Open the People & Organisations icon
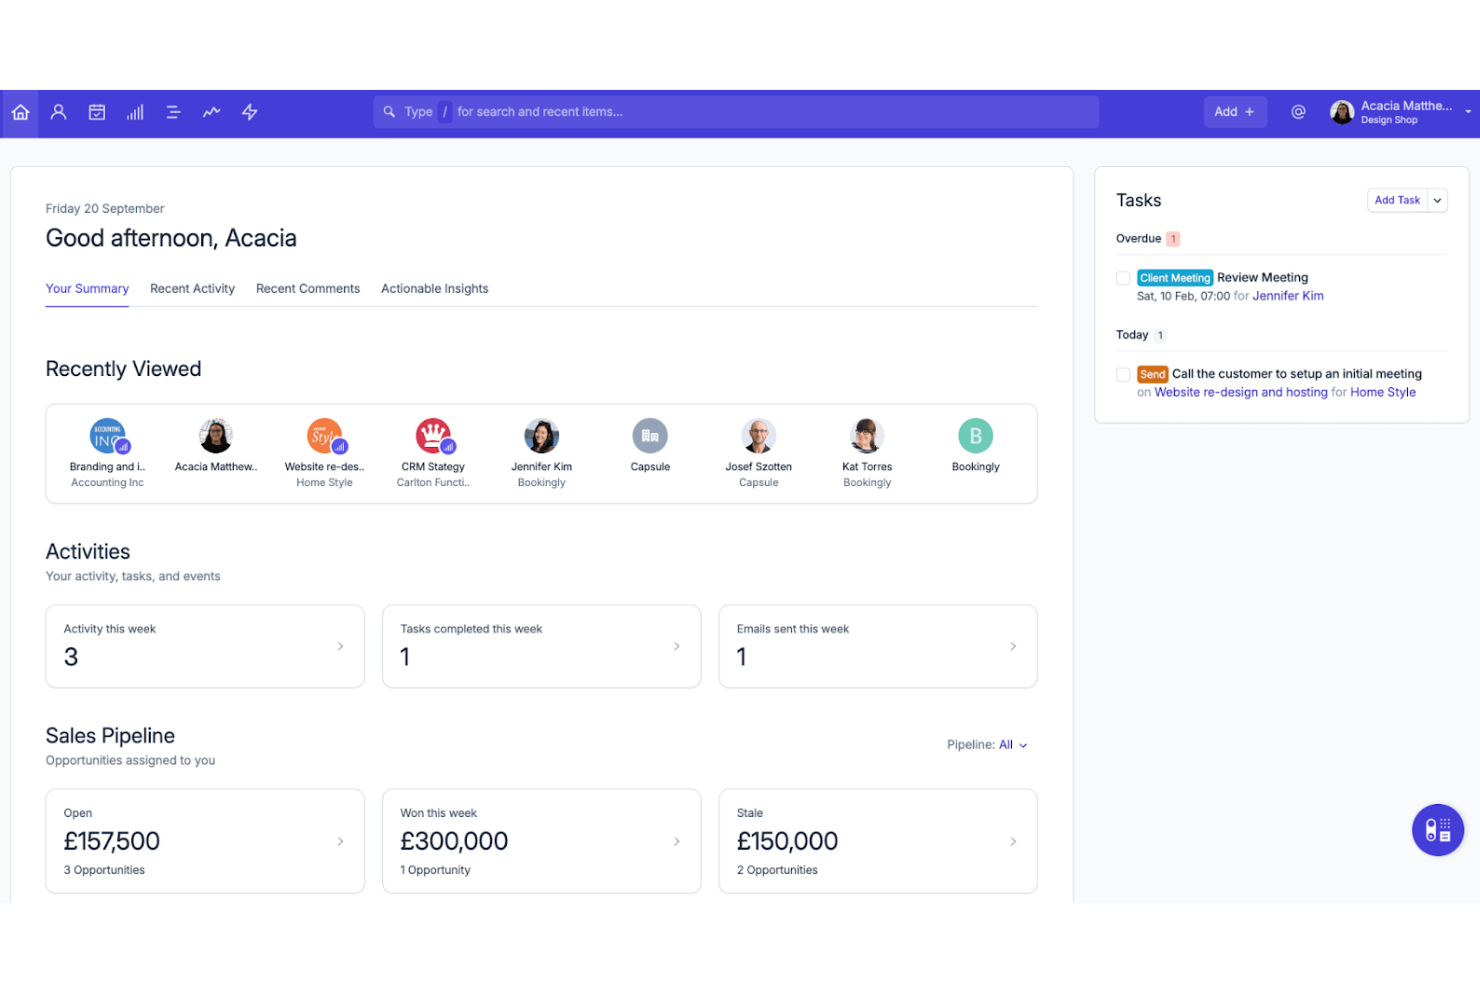 click(59, 112)
